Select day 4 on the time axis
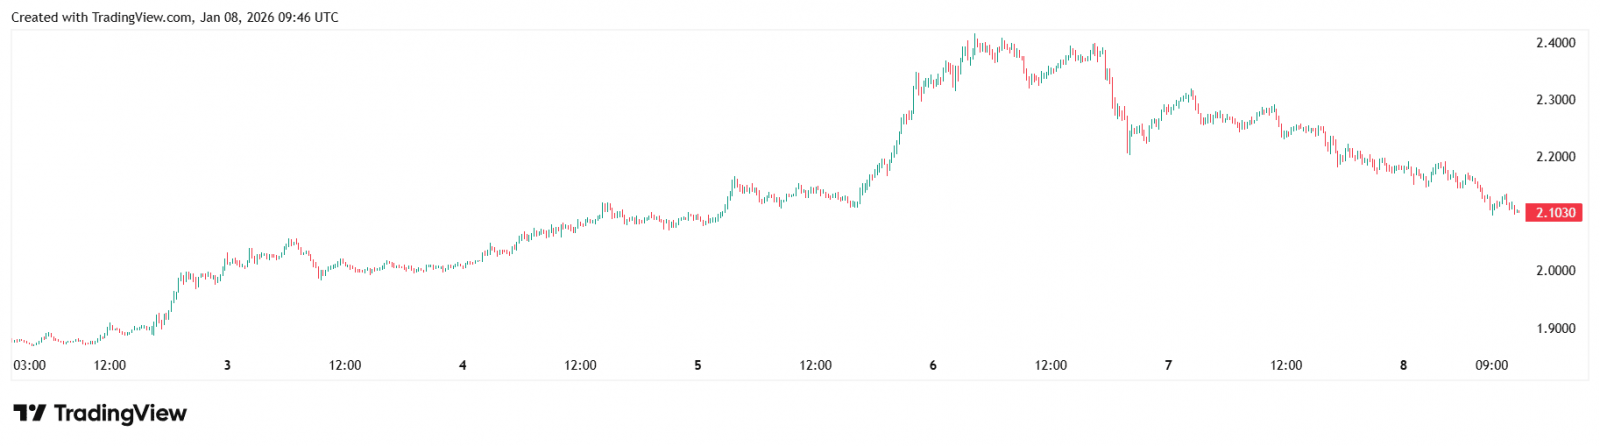The height and width of the screenshot is (446, 1600). point(462,365)
